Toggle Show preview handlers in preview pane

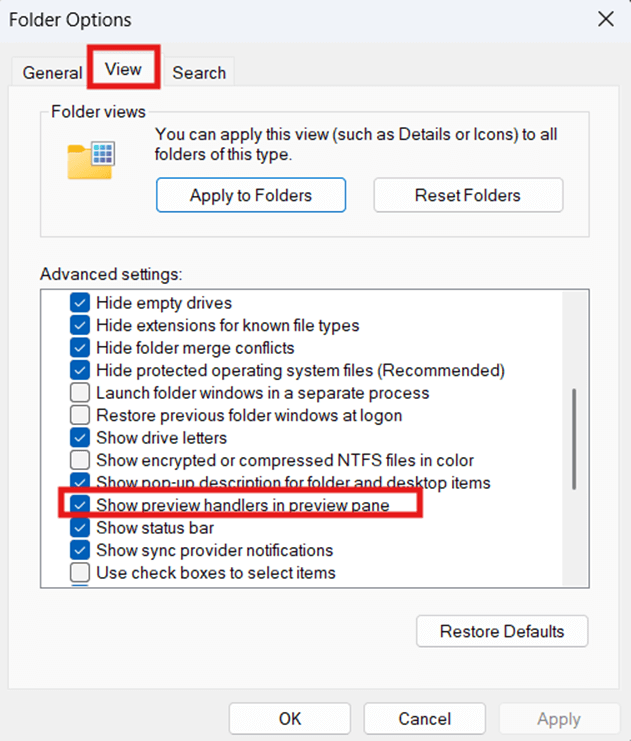click(x=80, y=505)
